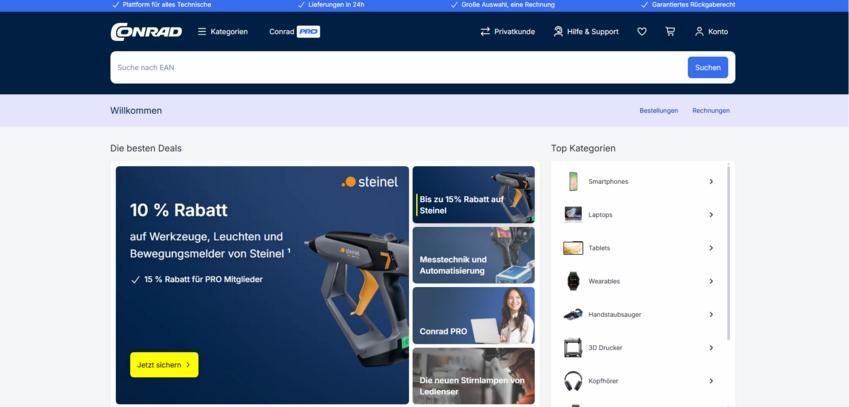
Task: Expand Smartphones chevron arrow
Action: pyautogui.click(x=711, y=181)
